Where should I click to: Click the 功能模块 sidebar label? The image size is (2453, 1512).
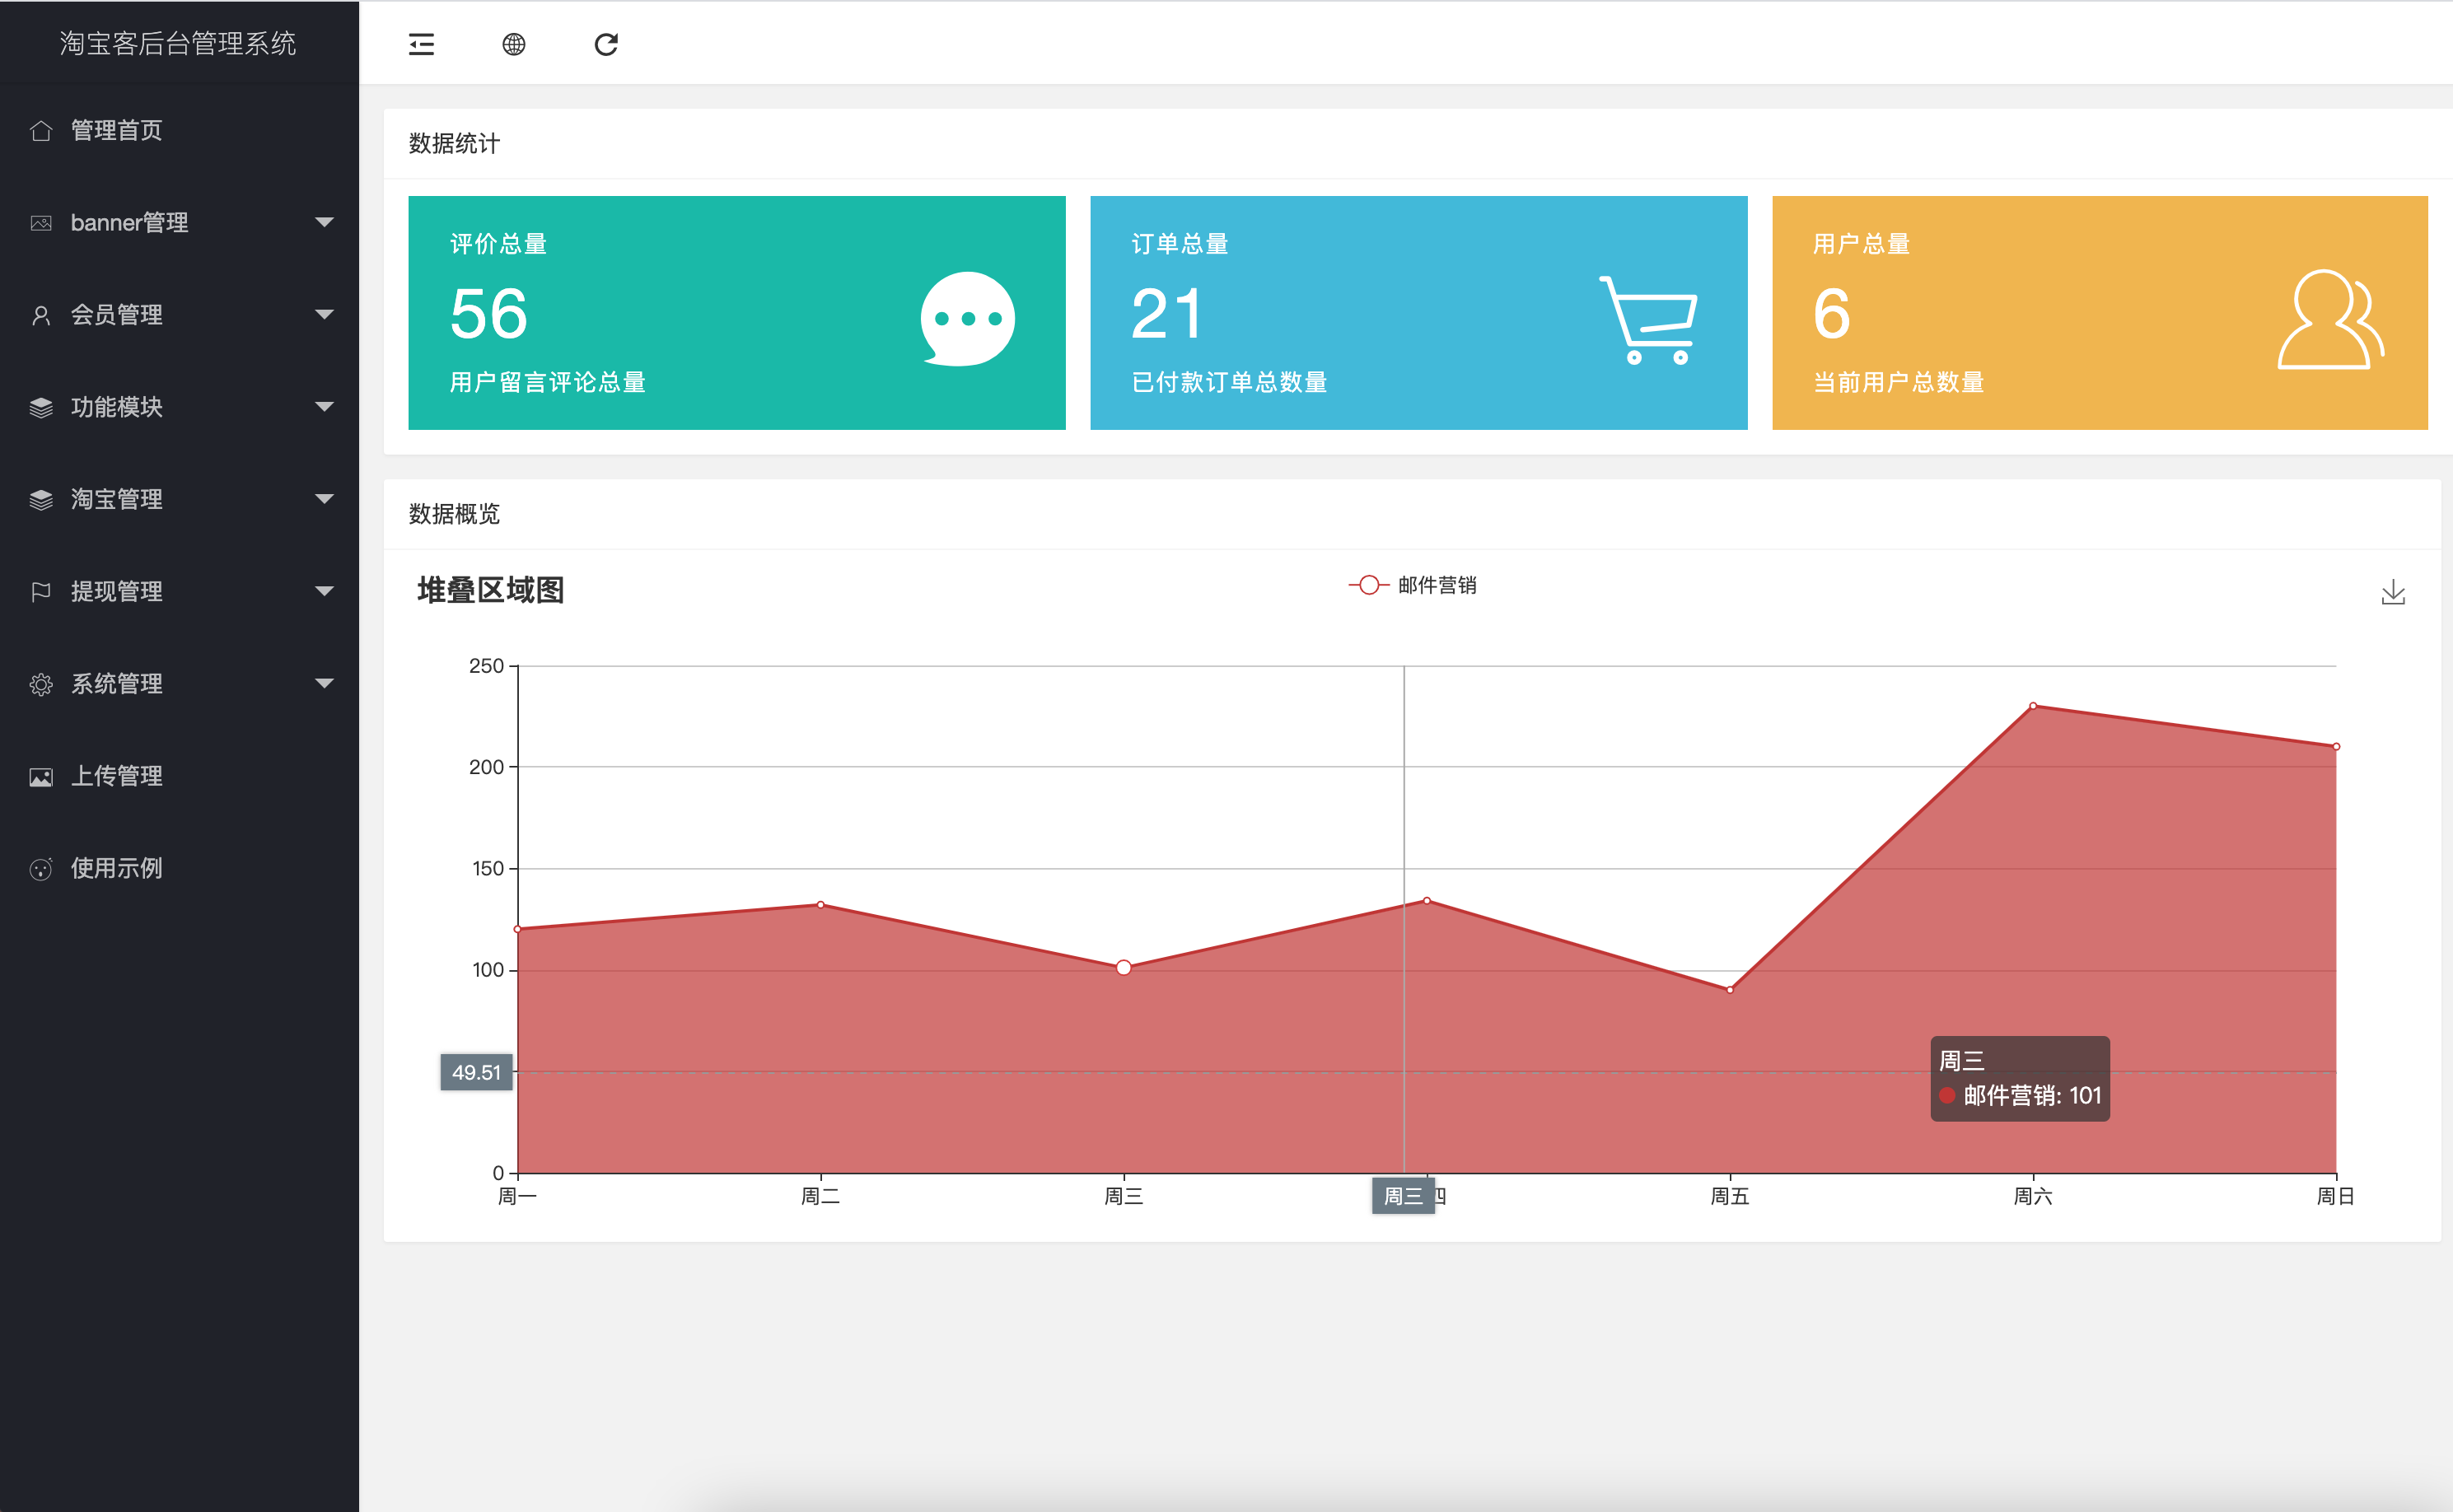pos(116,407)
